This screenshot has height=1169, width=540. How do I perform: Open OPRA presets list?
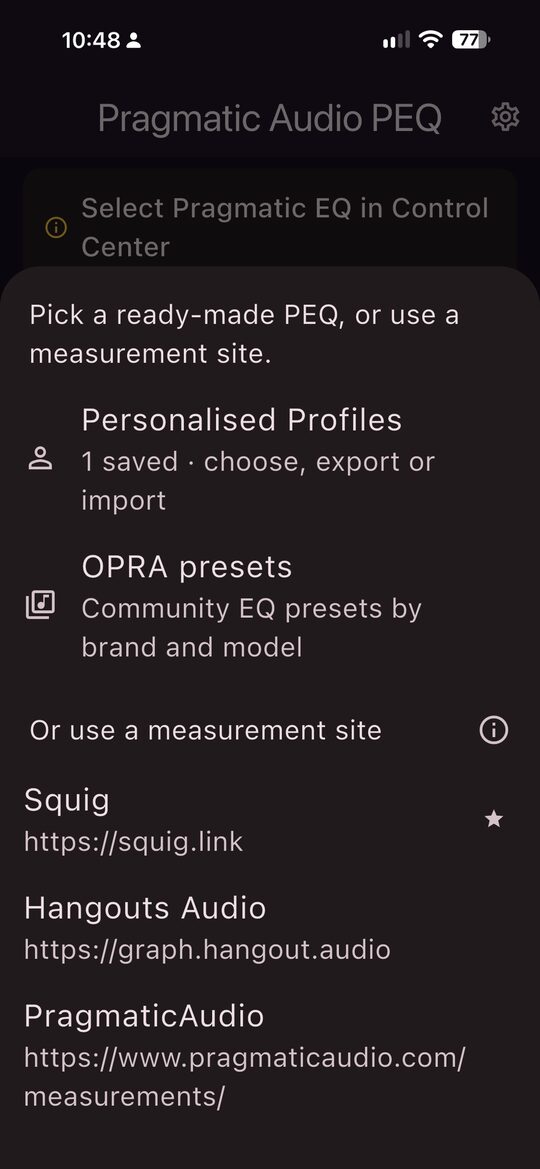[270, 605]
